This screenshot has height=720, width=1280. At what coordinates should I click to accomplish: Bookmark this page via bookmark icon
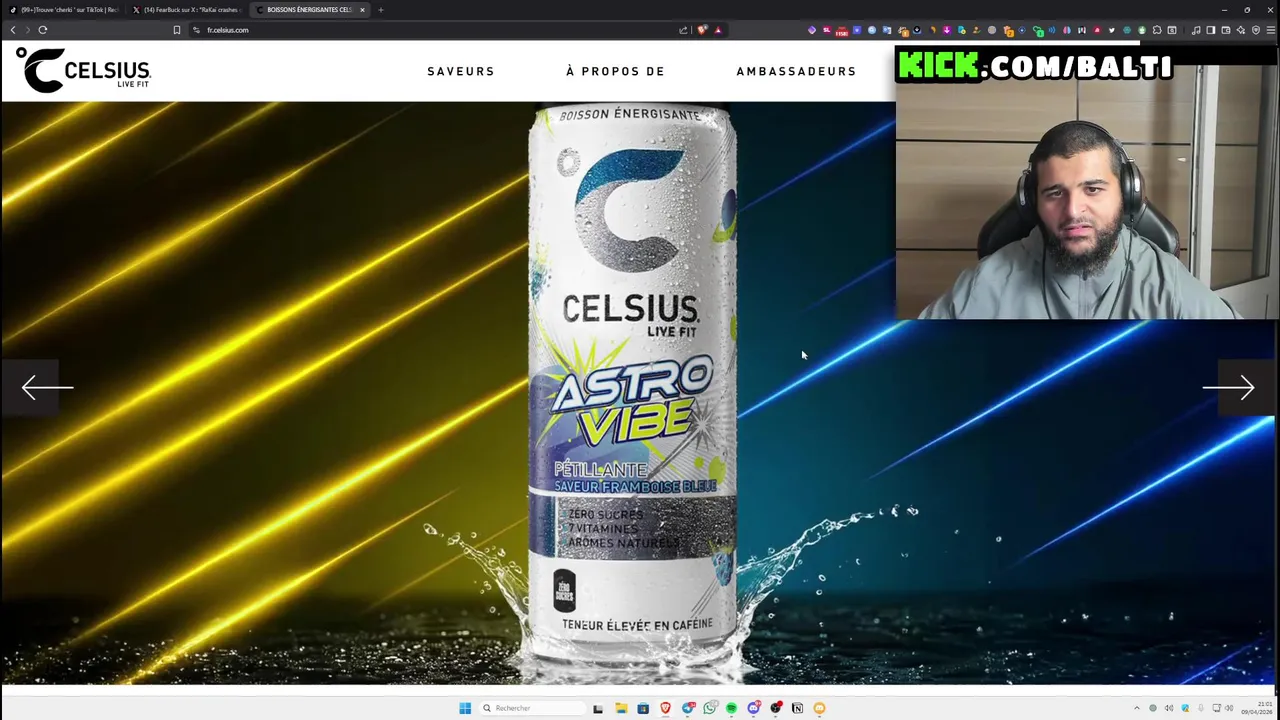pos(177,30)
